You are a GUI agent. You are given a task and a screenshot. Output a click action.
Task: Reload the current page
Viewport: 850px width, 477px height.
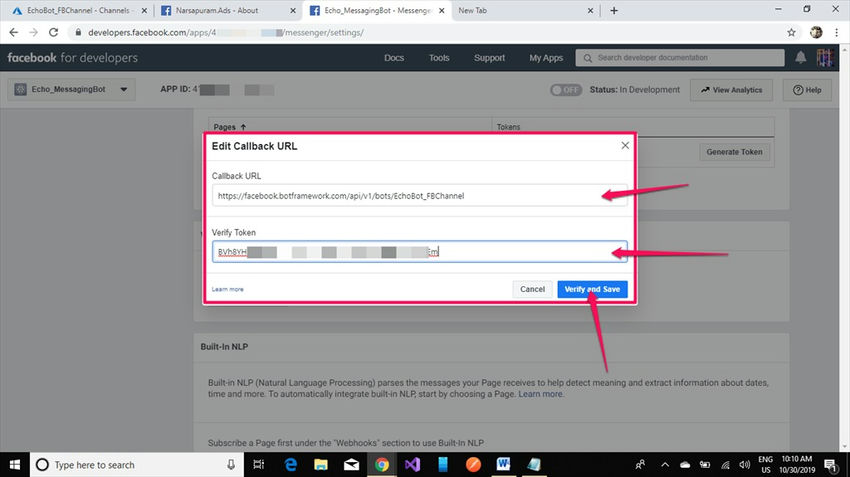pyautogui.click(x=53, y=33)
